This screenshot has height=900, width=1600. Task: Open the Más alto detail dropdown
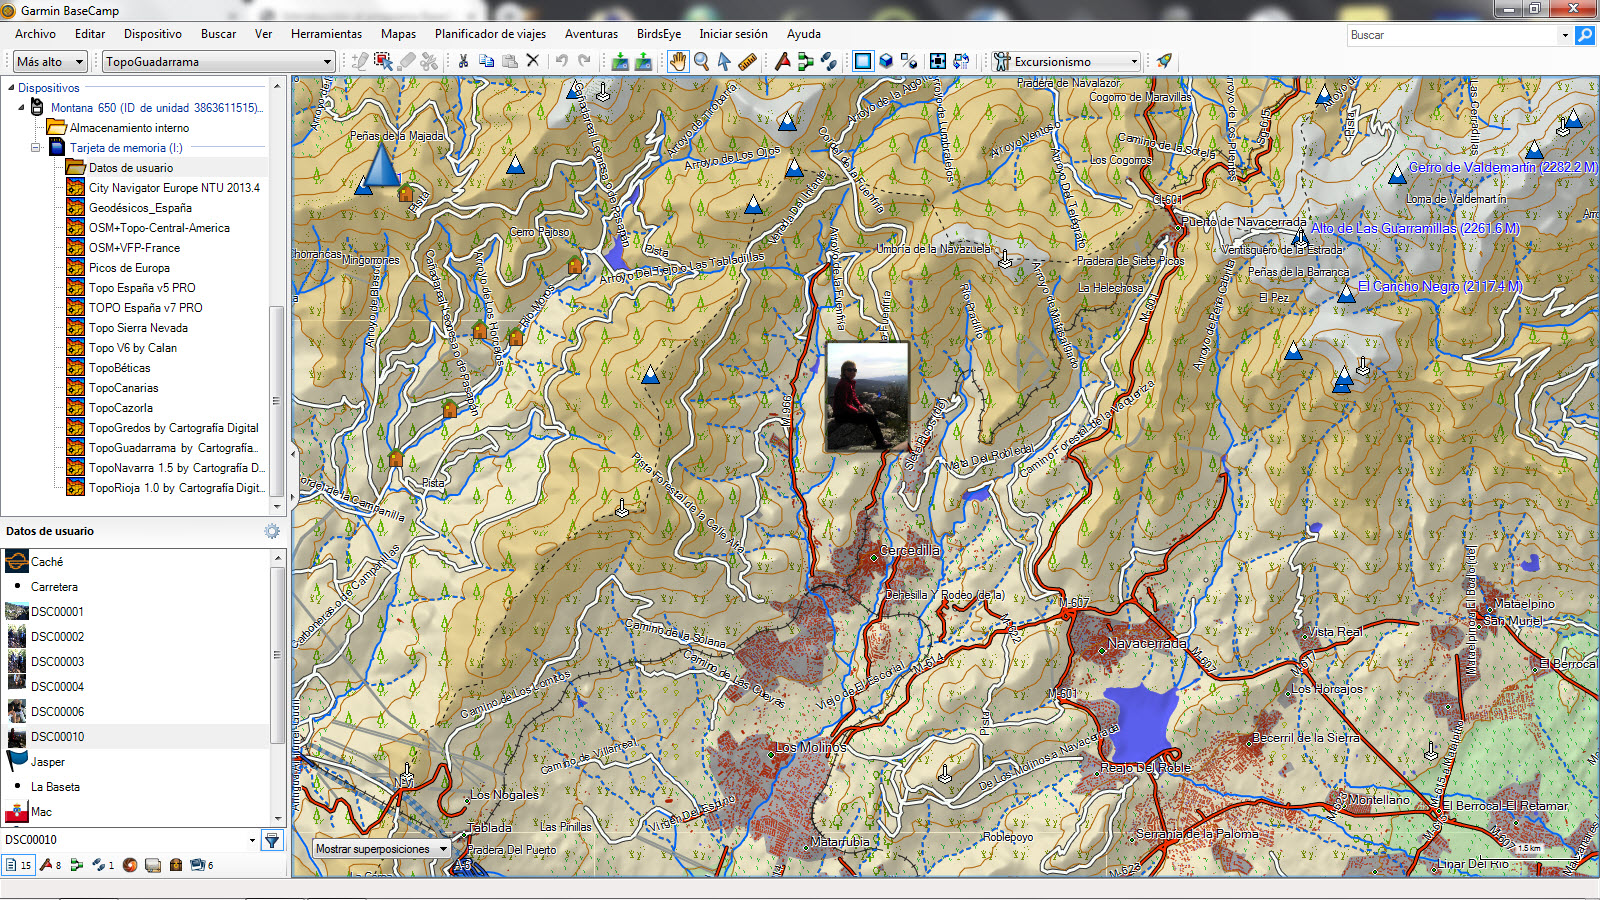[x=51, y=61]
